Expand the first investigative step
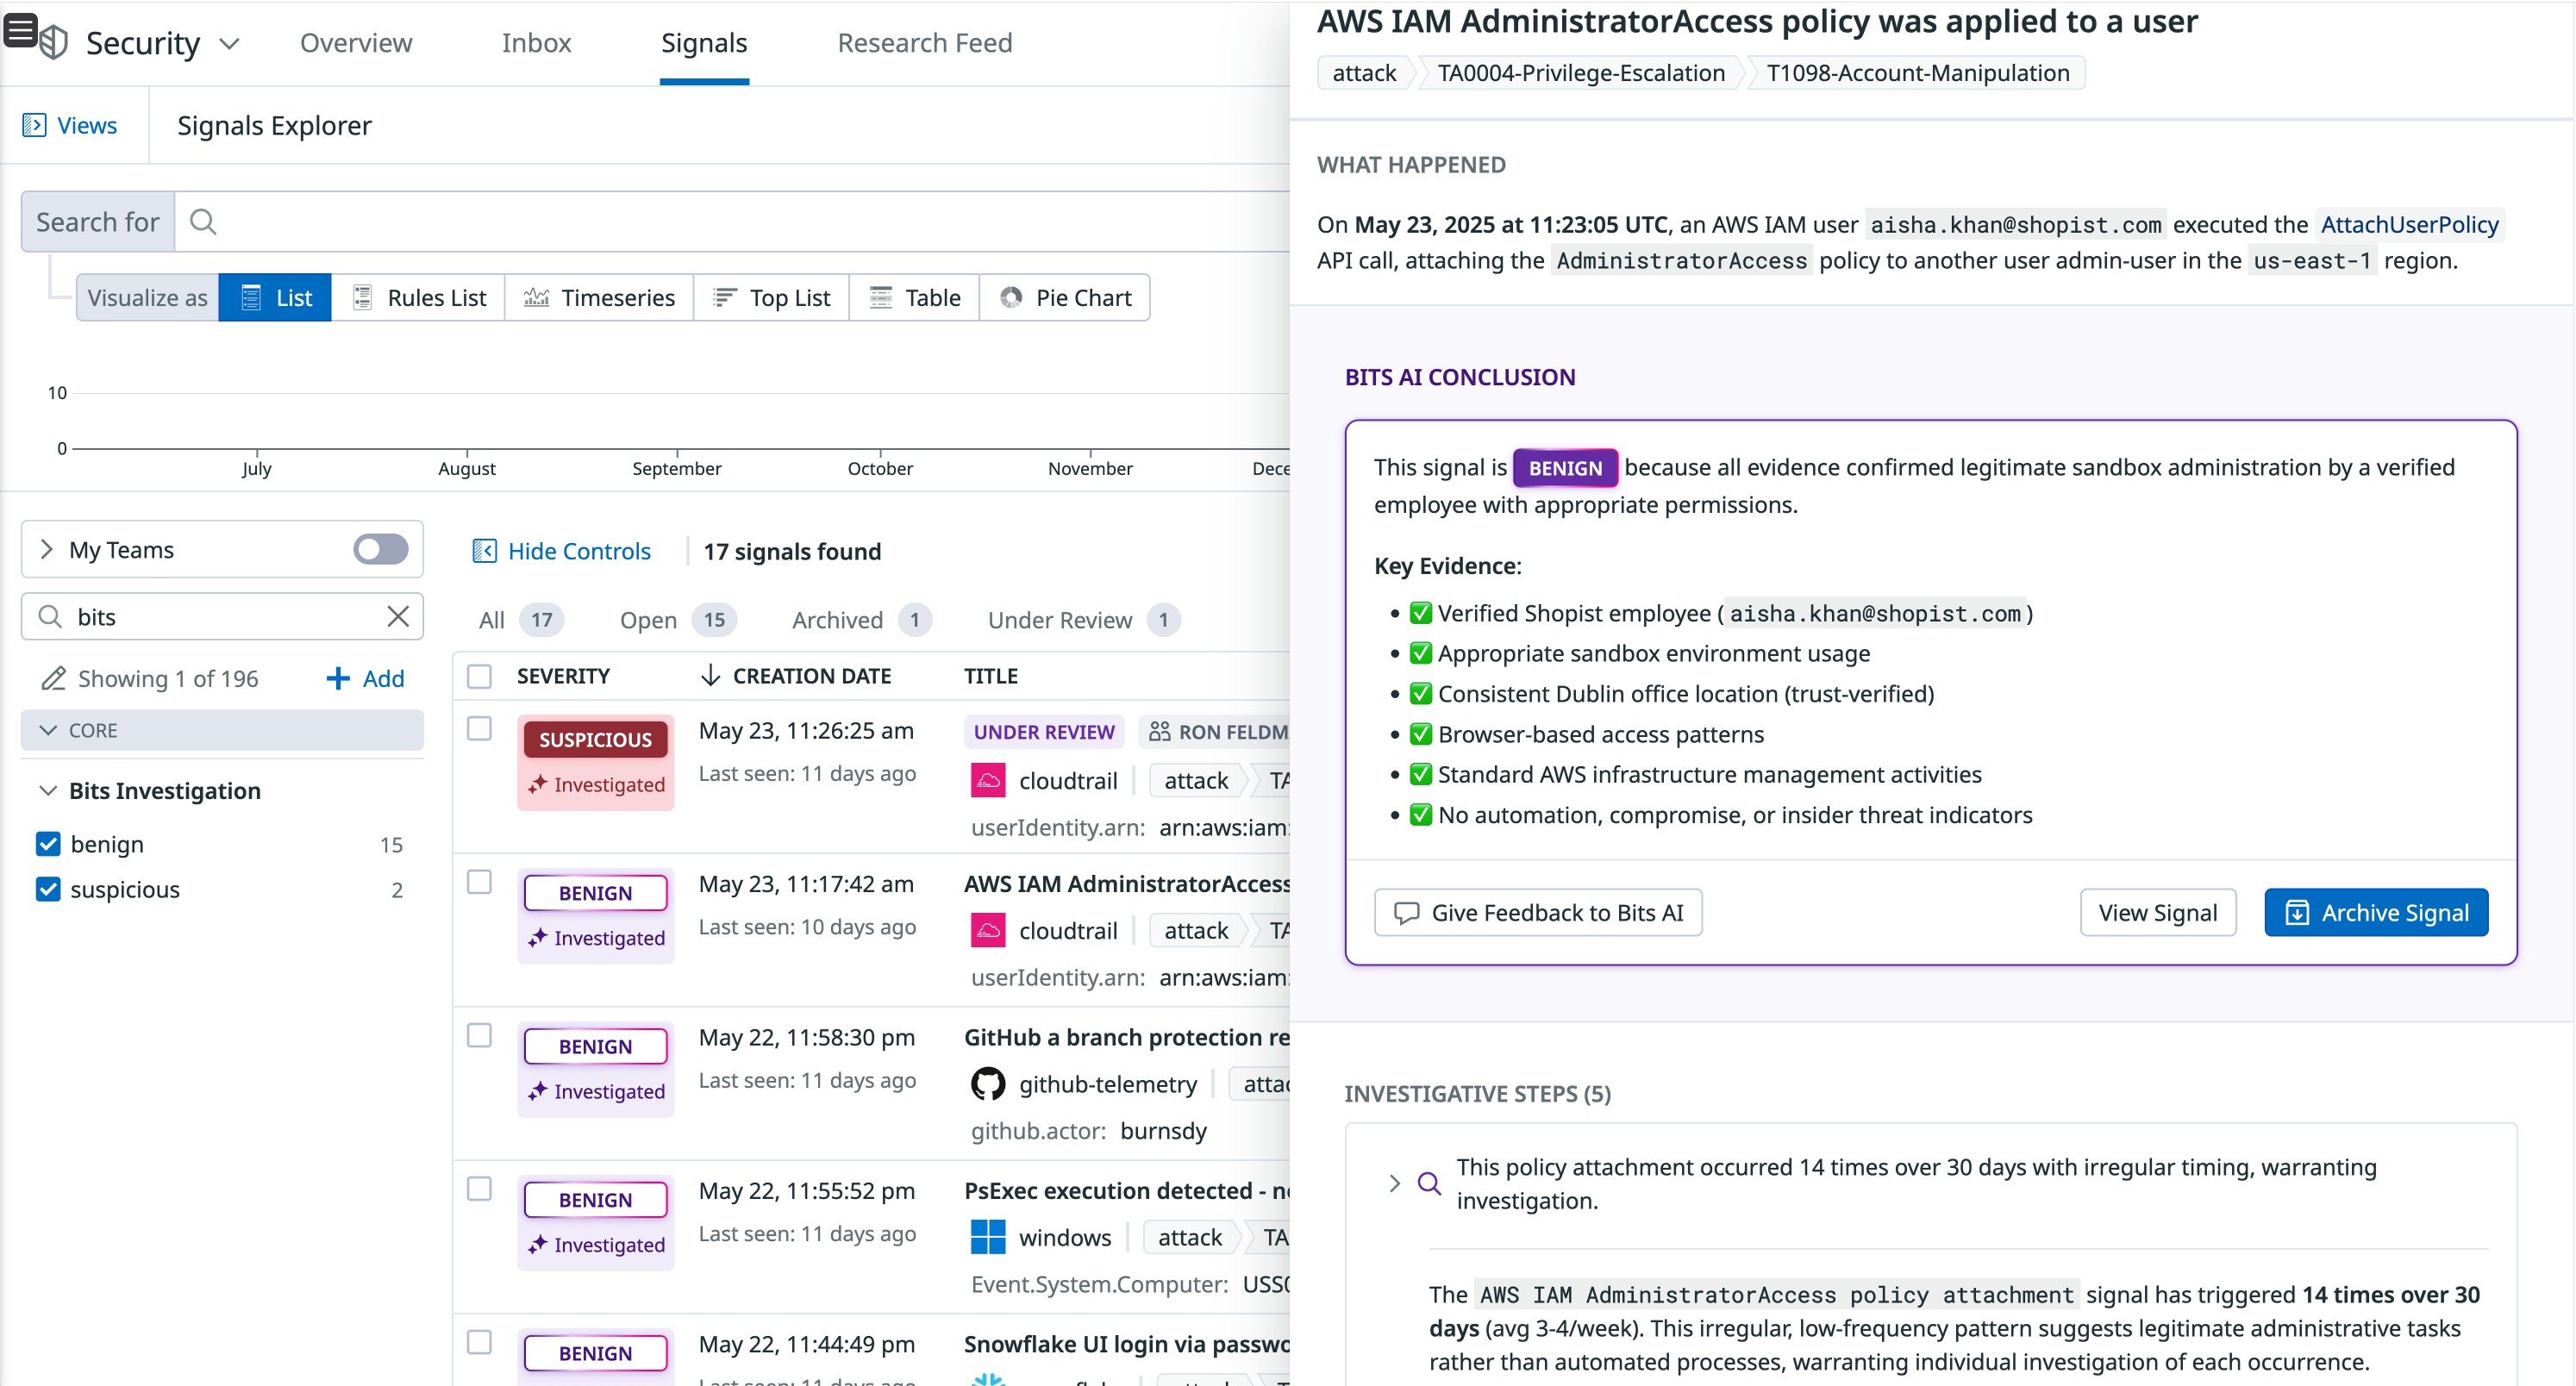 coord(1395,1183)
